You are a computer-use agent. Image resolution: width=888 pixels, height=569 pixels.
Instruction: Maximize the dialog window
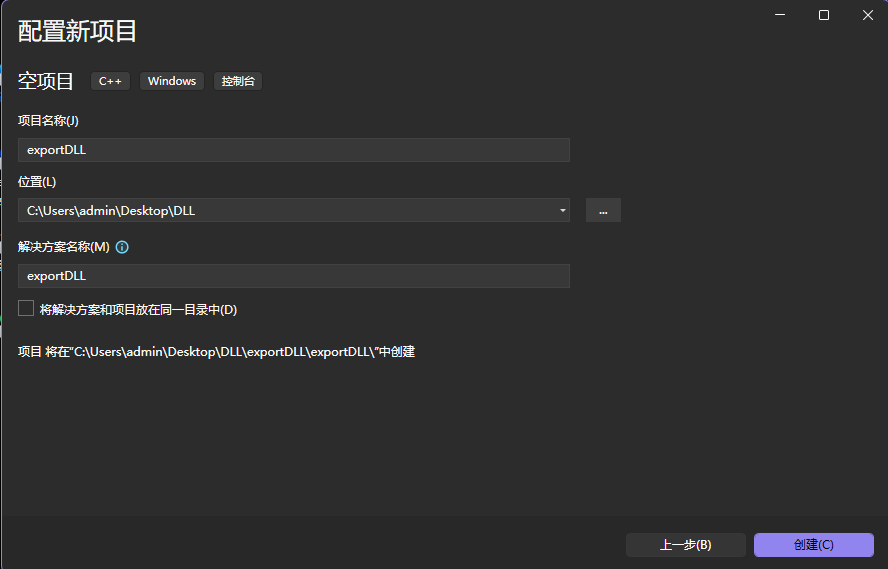[x=824, y=15]
